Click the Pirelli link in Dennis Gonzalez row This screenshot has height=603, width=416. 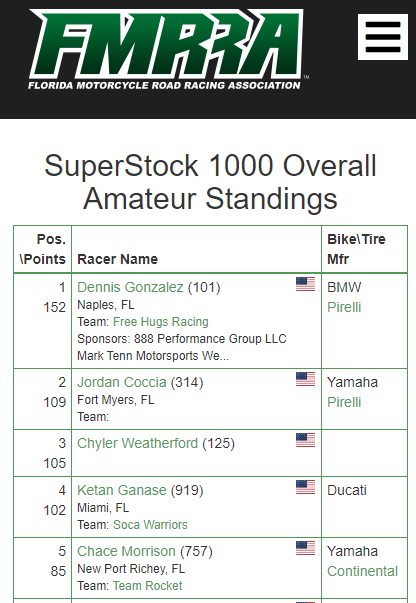[x=344, y=307]
